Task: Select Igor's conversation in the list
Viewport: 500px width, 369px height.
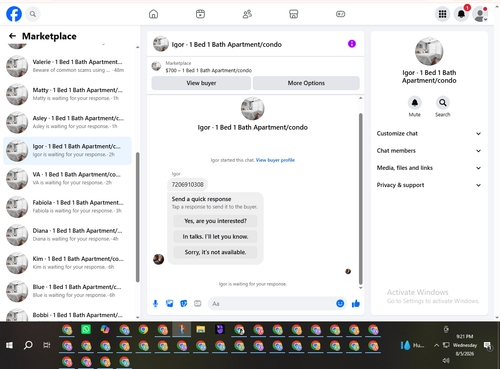Action: 67,150
